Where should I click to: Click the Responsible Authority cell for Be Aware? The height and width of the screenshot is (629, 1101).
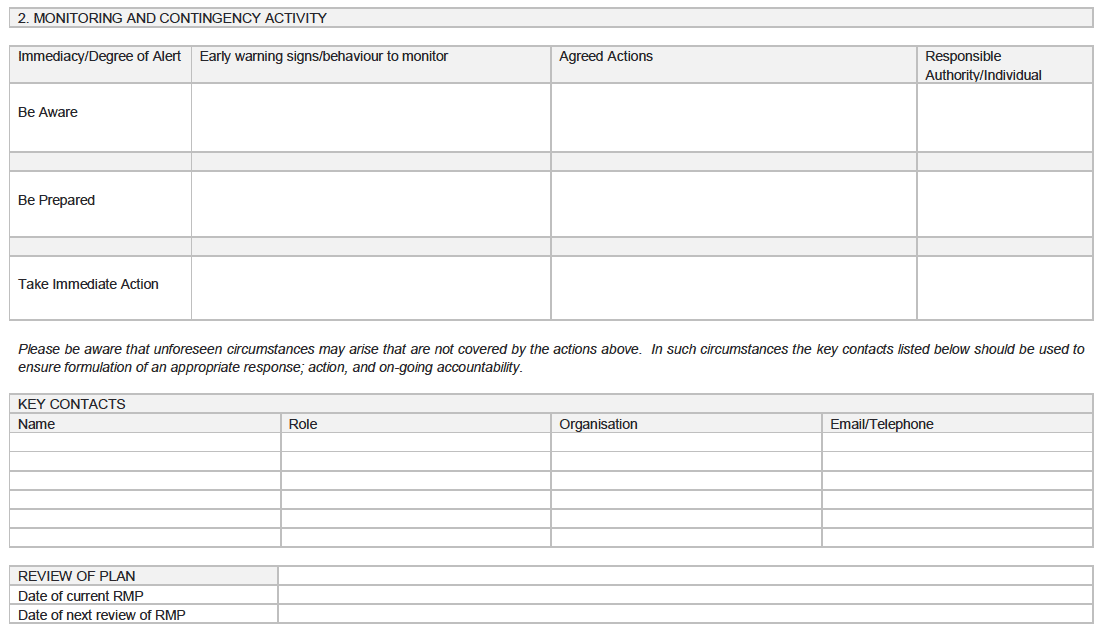[x=1005, y=117]
